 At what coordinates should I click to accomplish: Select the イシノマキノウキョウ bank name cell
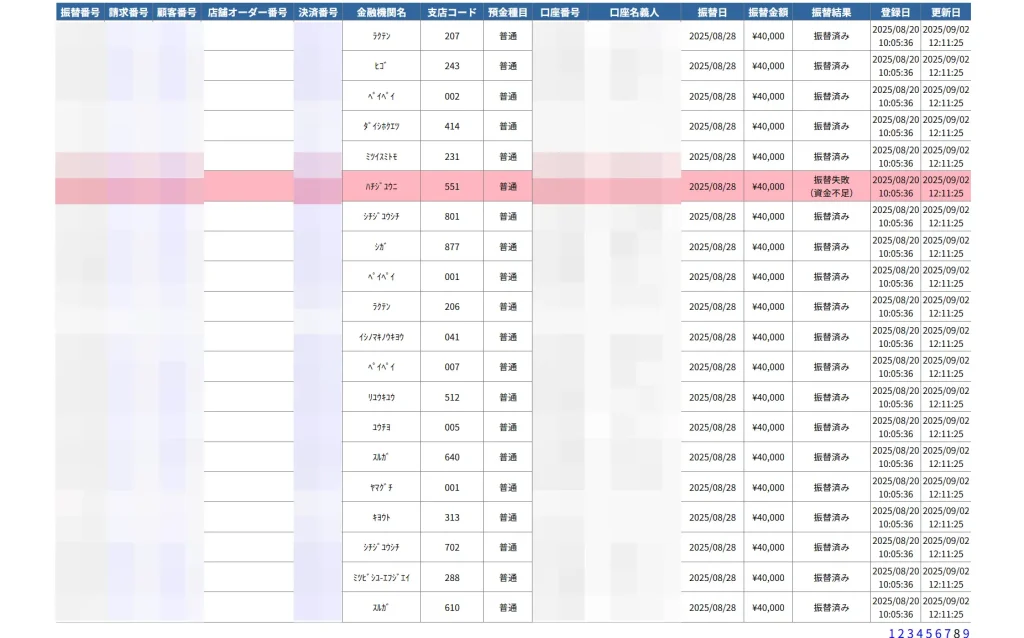click(381, 337)
